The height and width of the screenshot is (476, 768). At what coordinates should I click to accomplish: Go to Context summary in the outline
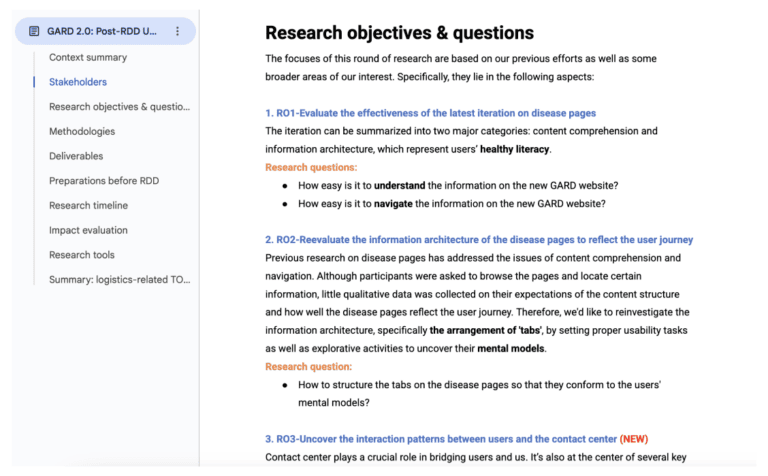88,57
